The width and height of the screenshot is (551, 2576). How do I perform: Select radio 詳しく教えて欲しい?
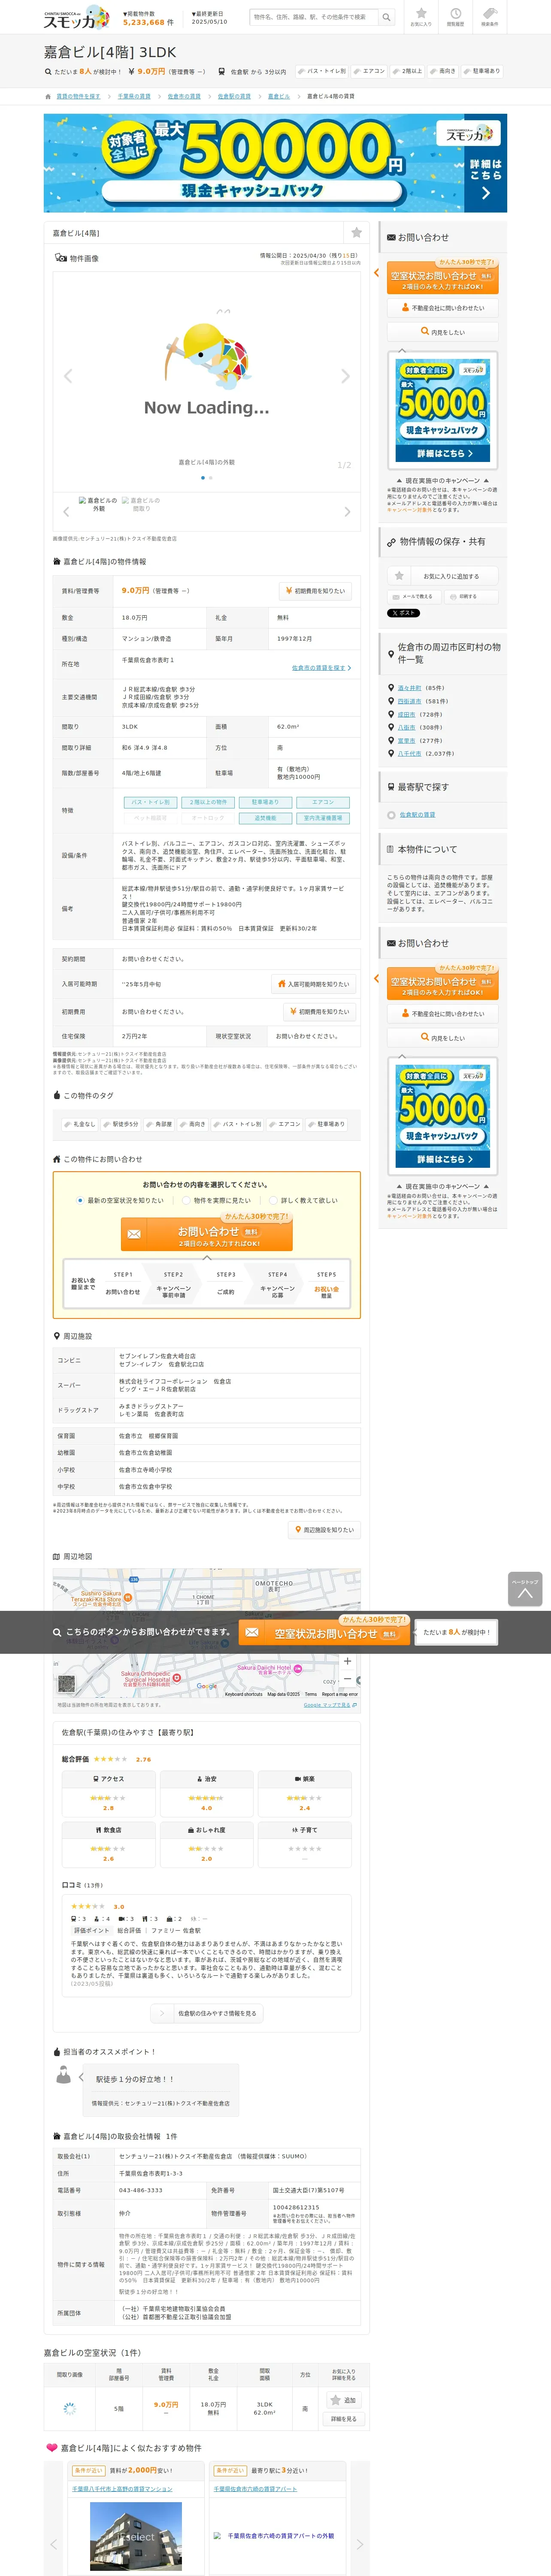coord(273,1200)
